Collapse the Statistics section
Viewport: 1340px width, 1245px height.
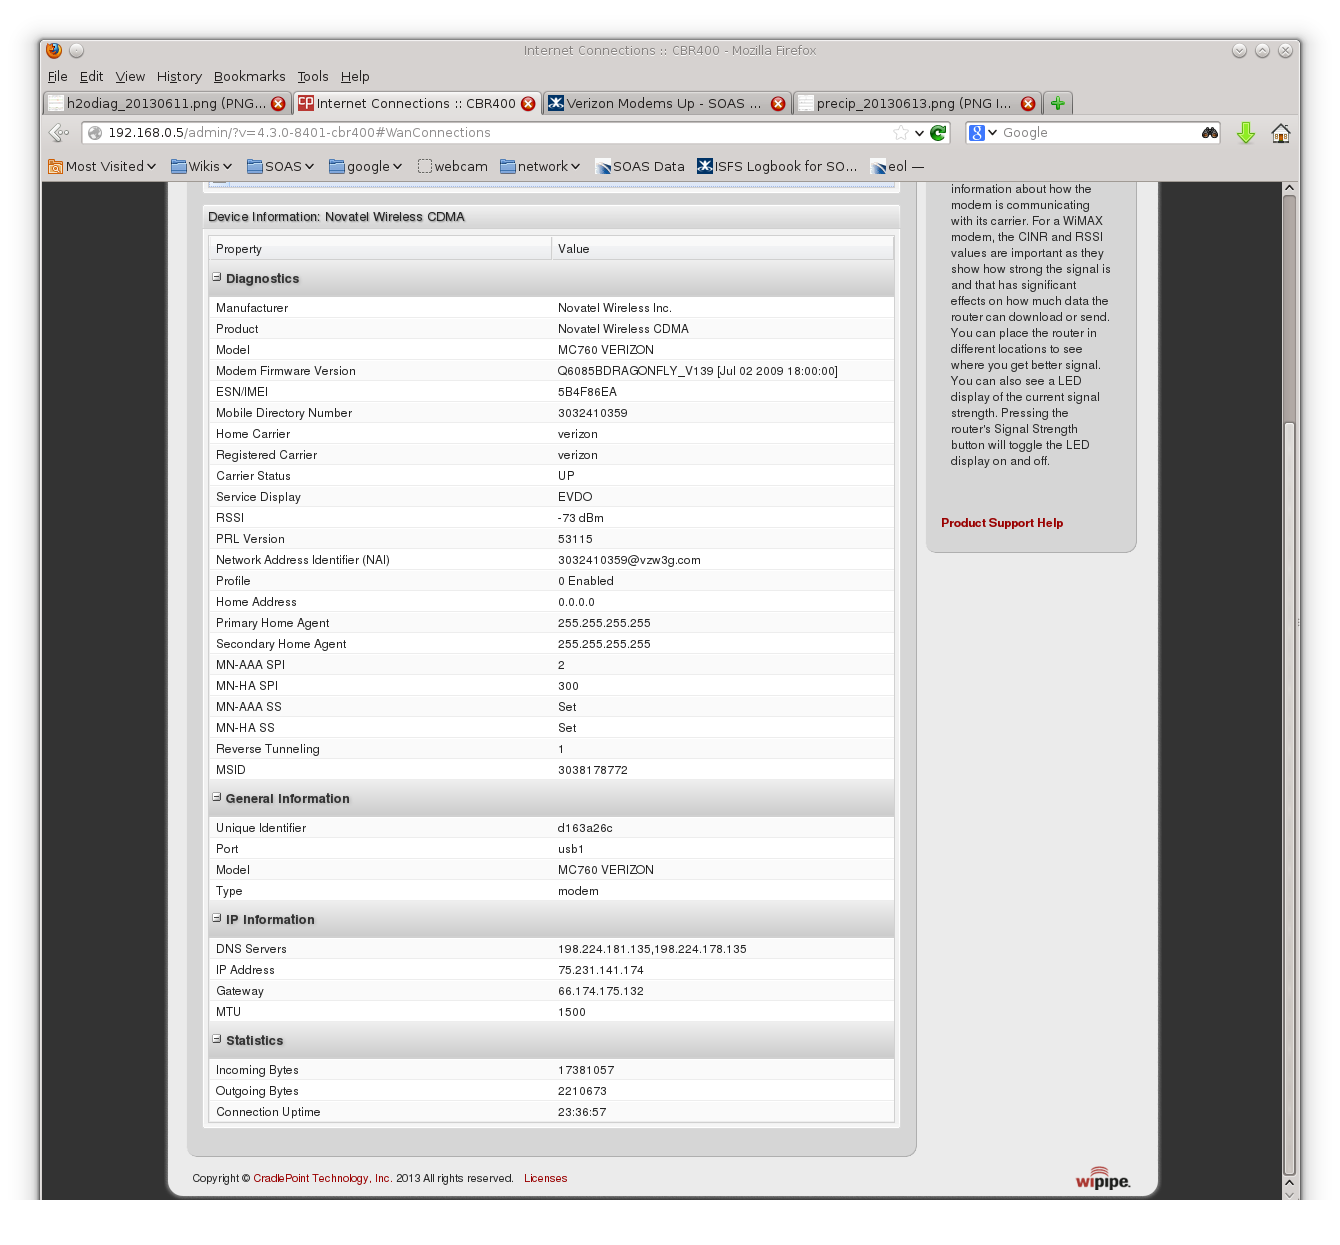pos(217,1040)
